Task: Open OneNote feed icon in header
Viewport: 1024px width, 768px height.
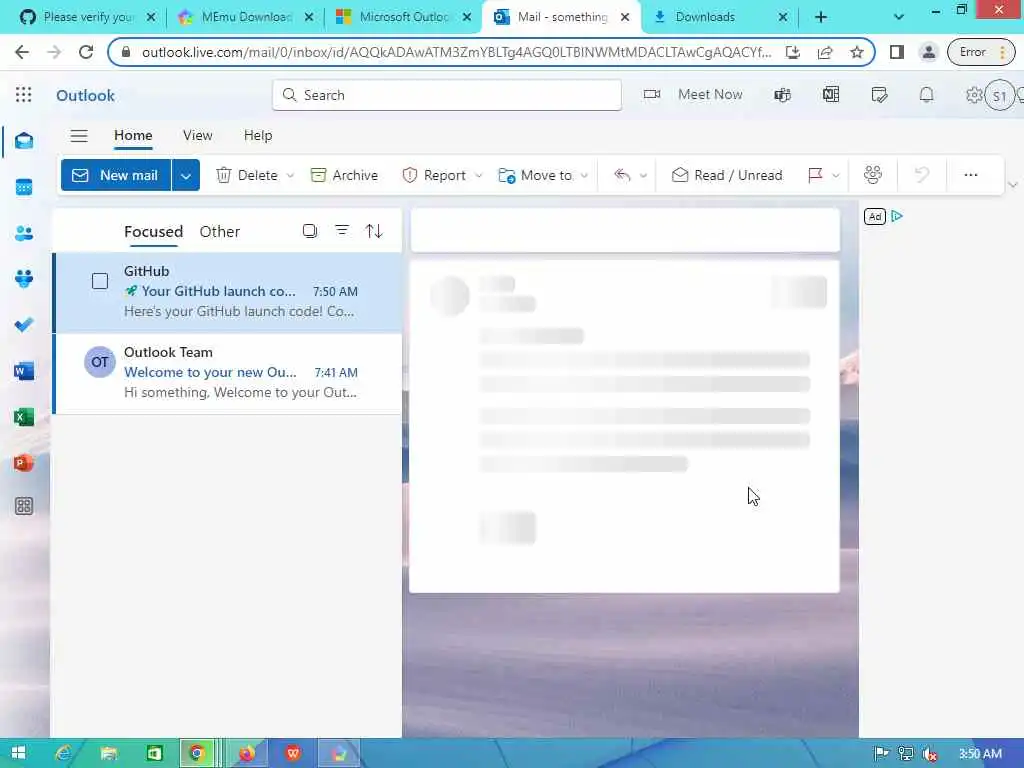Action: click(x=831, y=95)
